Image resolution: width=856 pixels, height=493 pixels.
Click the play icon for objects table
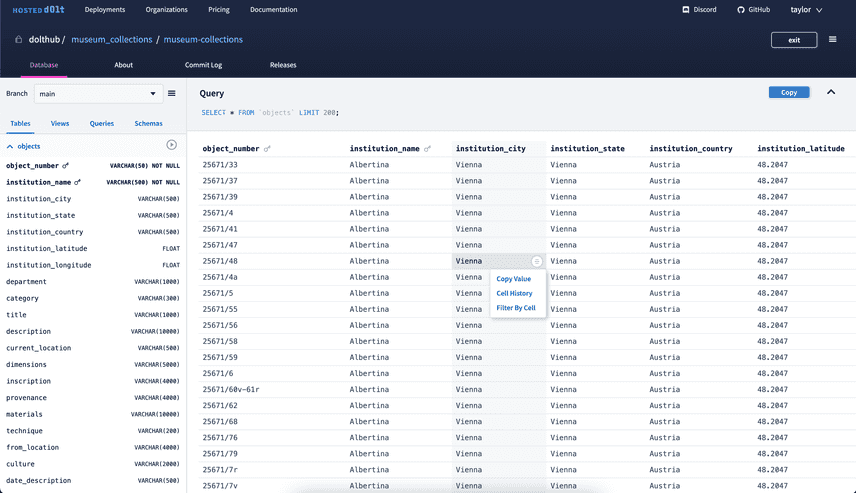171,145
